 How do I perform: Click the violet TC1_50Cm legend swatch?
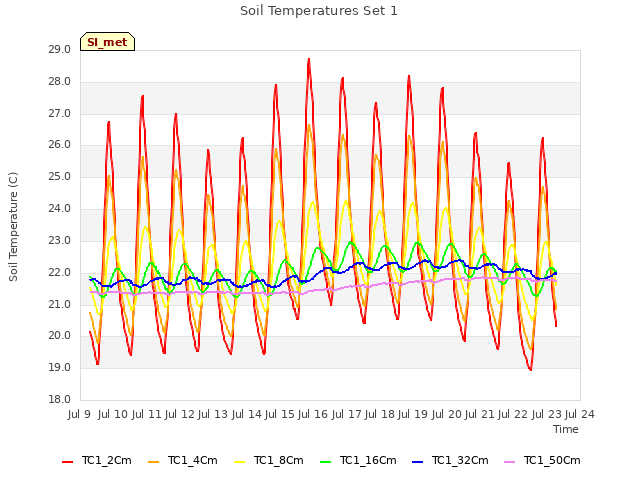(509, 462)
